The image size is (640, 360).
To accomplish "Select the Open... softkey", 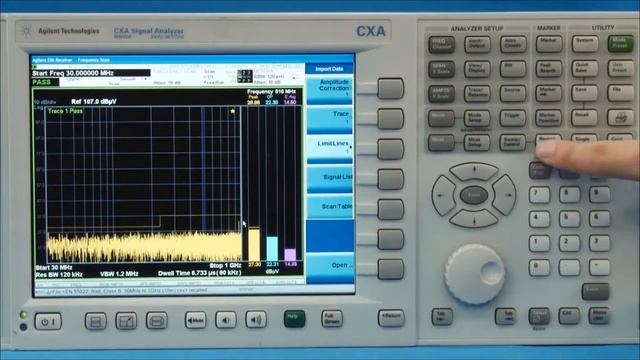I will (330, 267).
